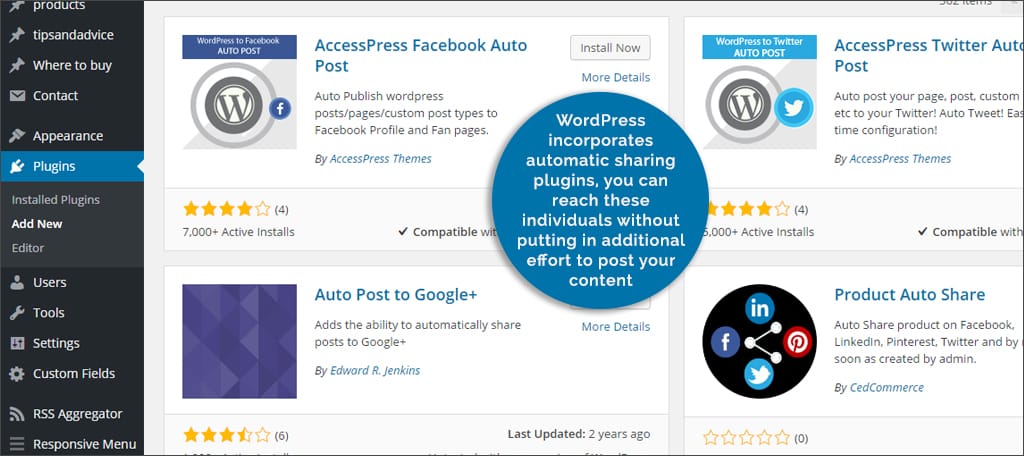Install AccessPress Facebook Auto Post now
1024x456 pixels.
pyautogui.click(x=610, y=48)
